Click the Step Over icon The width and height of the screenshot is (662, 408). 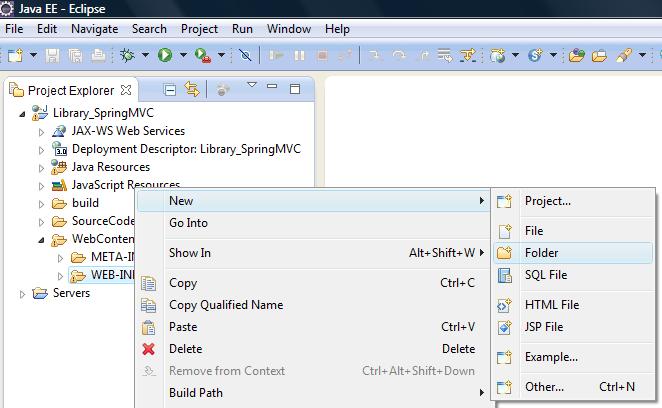399,55
